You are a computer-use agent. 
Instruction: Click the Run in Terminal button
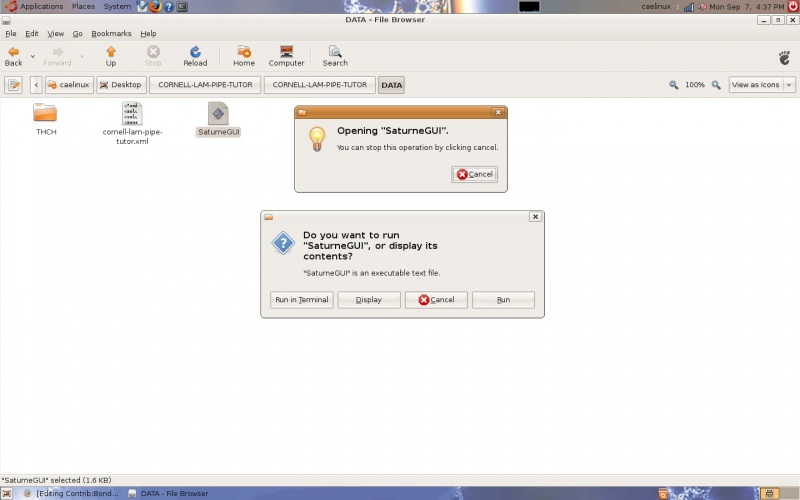click(x=301, y=300)
